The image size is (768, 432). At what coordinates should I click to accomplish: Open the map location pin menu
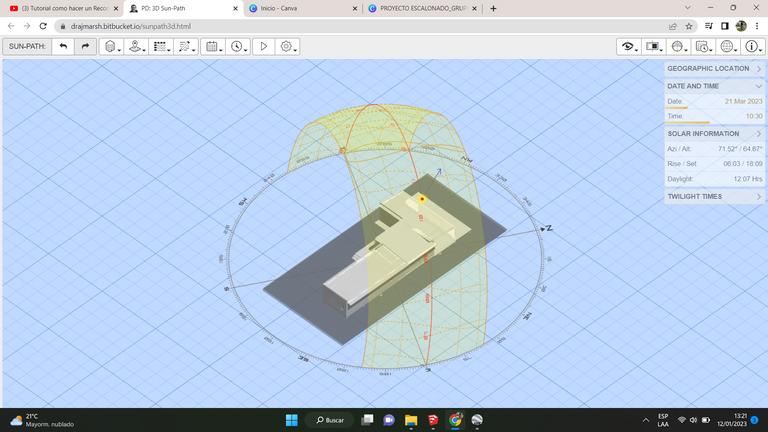pos(136,46)
